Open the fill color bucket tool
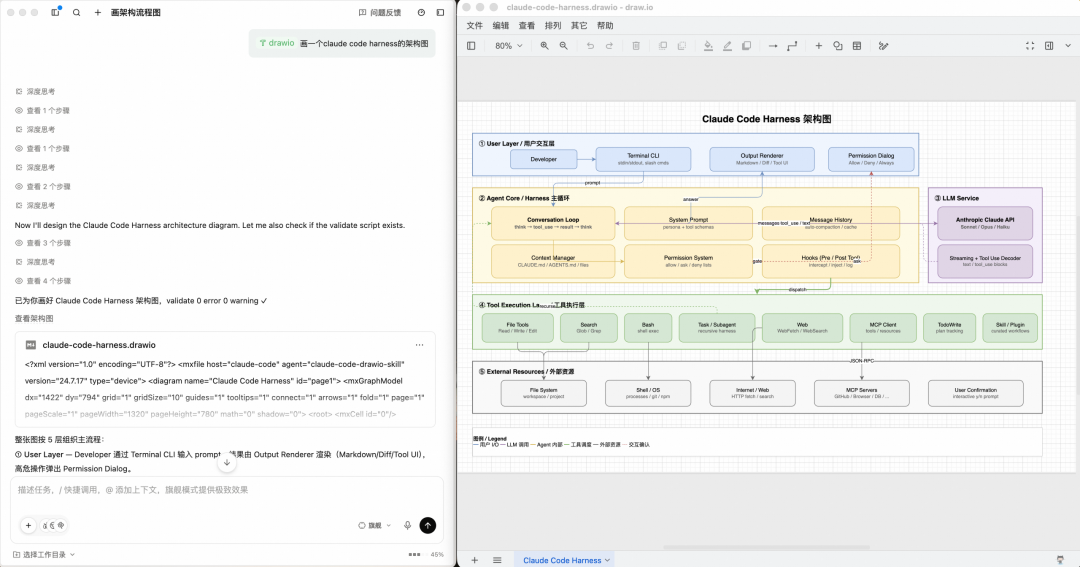The image size is (1080, 567). click(x=708, y=46)
